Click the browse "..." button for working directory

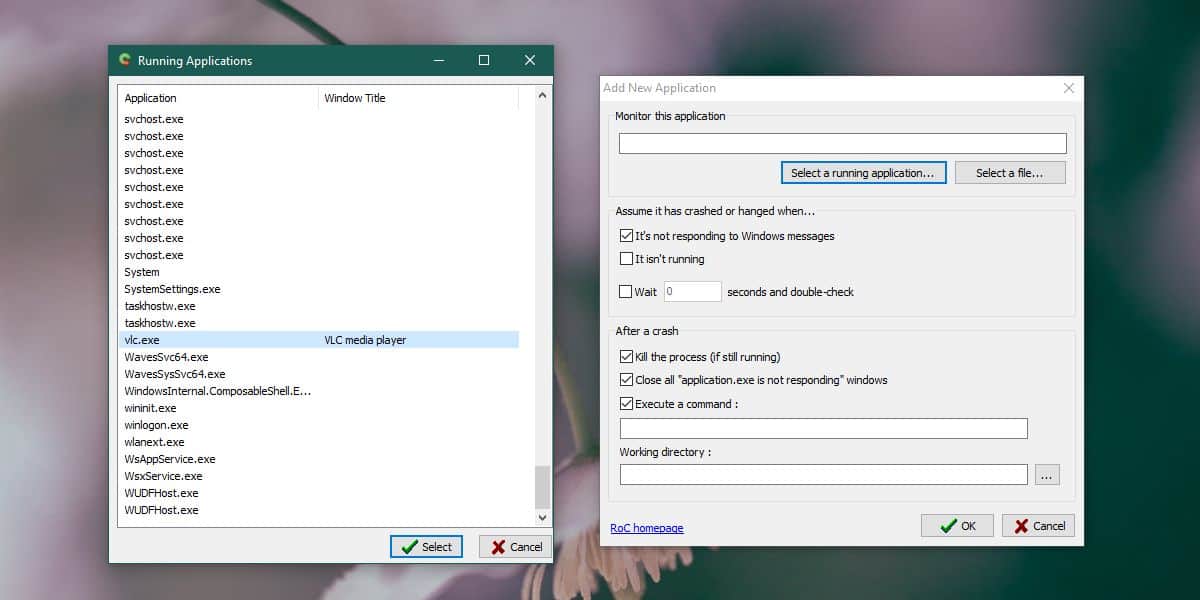pos(1047,475)
